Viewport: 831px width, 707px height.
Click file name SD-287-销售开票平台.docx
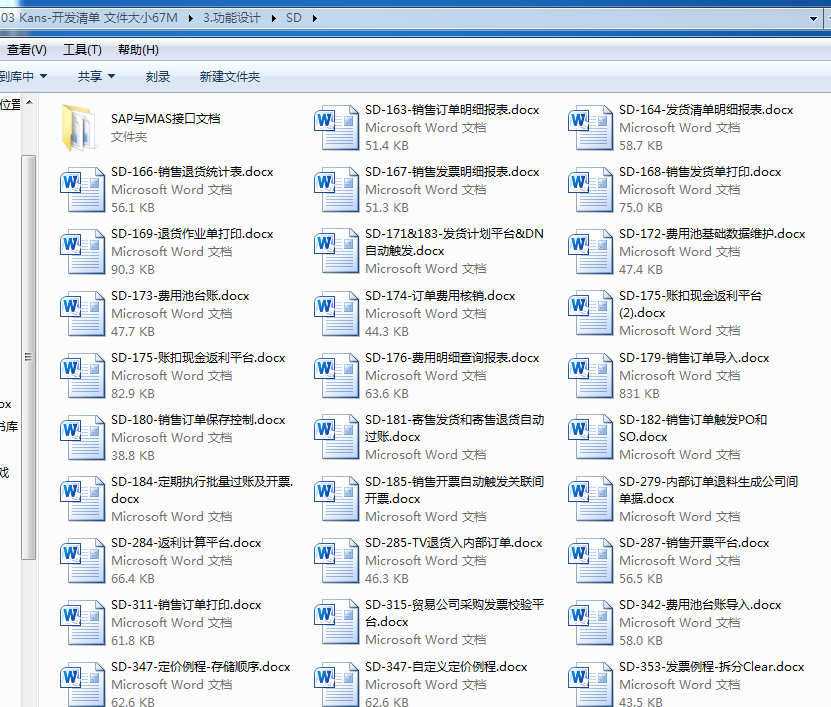click(694, 543)
